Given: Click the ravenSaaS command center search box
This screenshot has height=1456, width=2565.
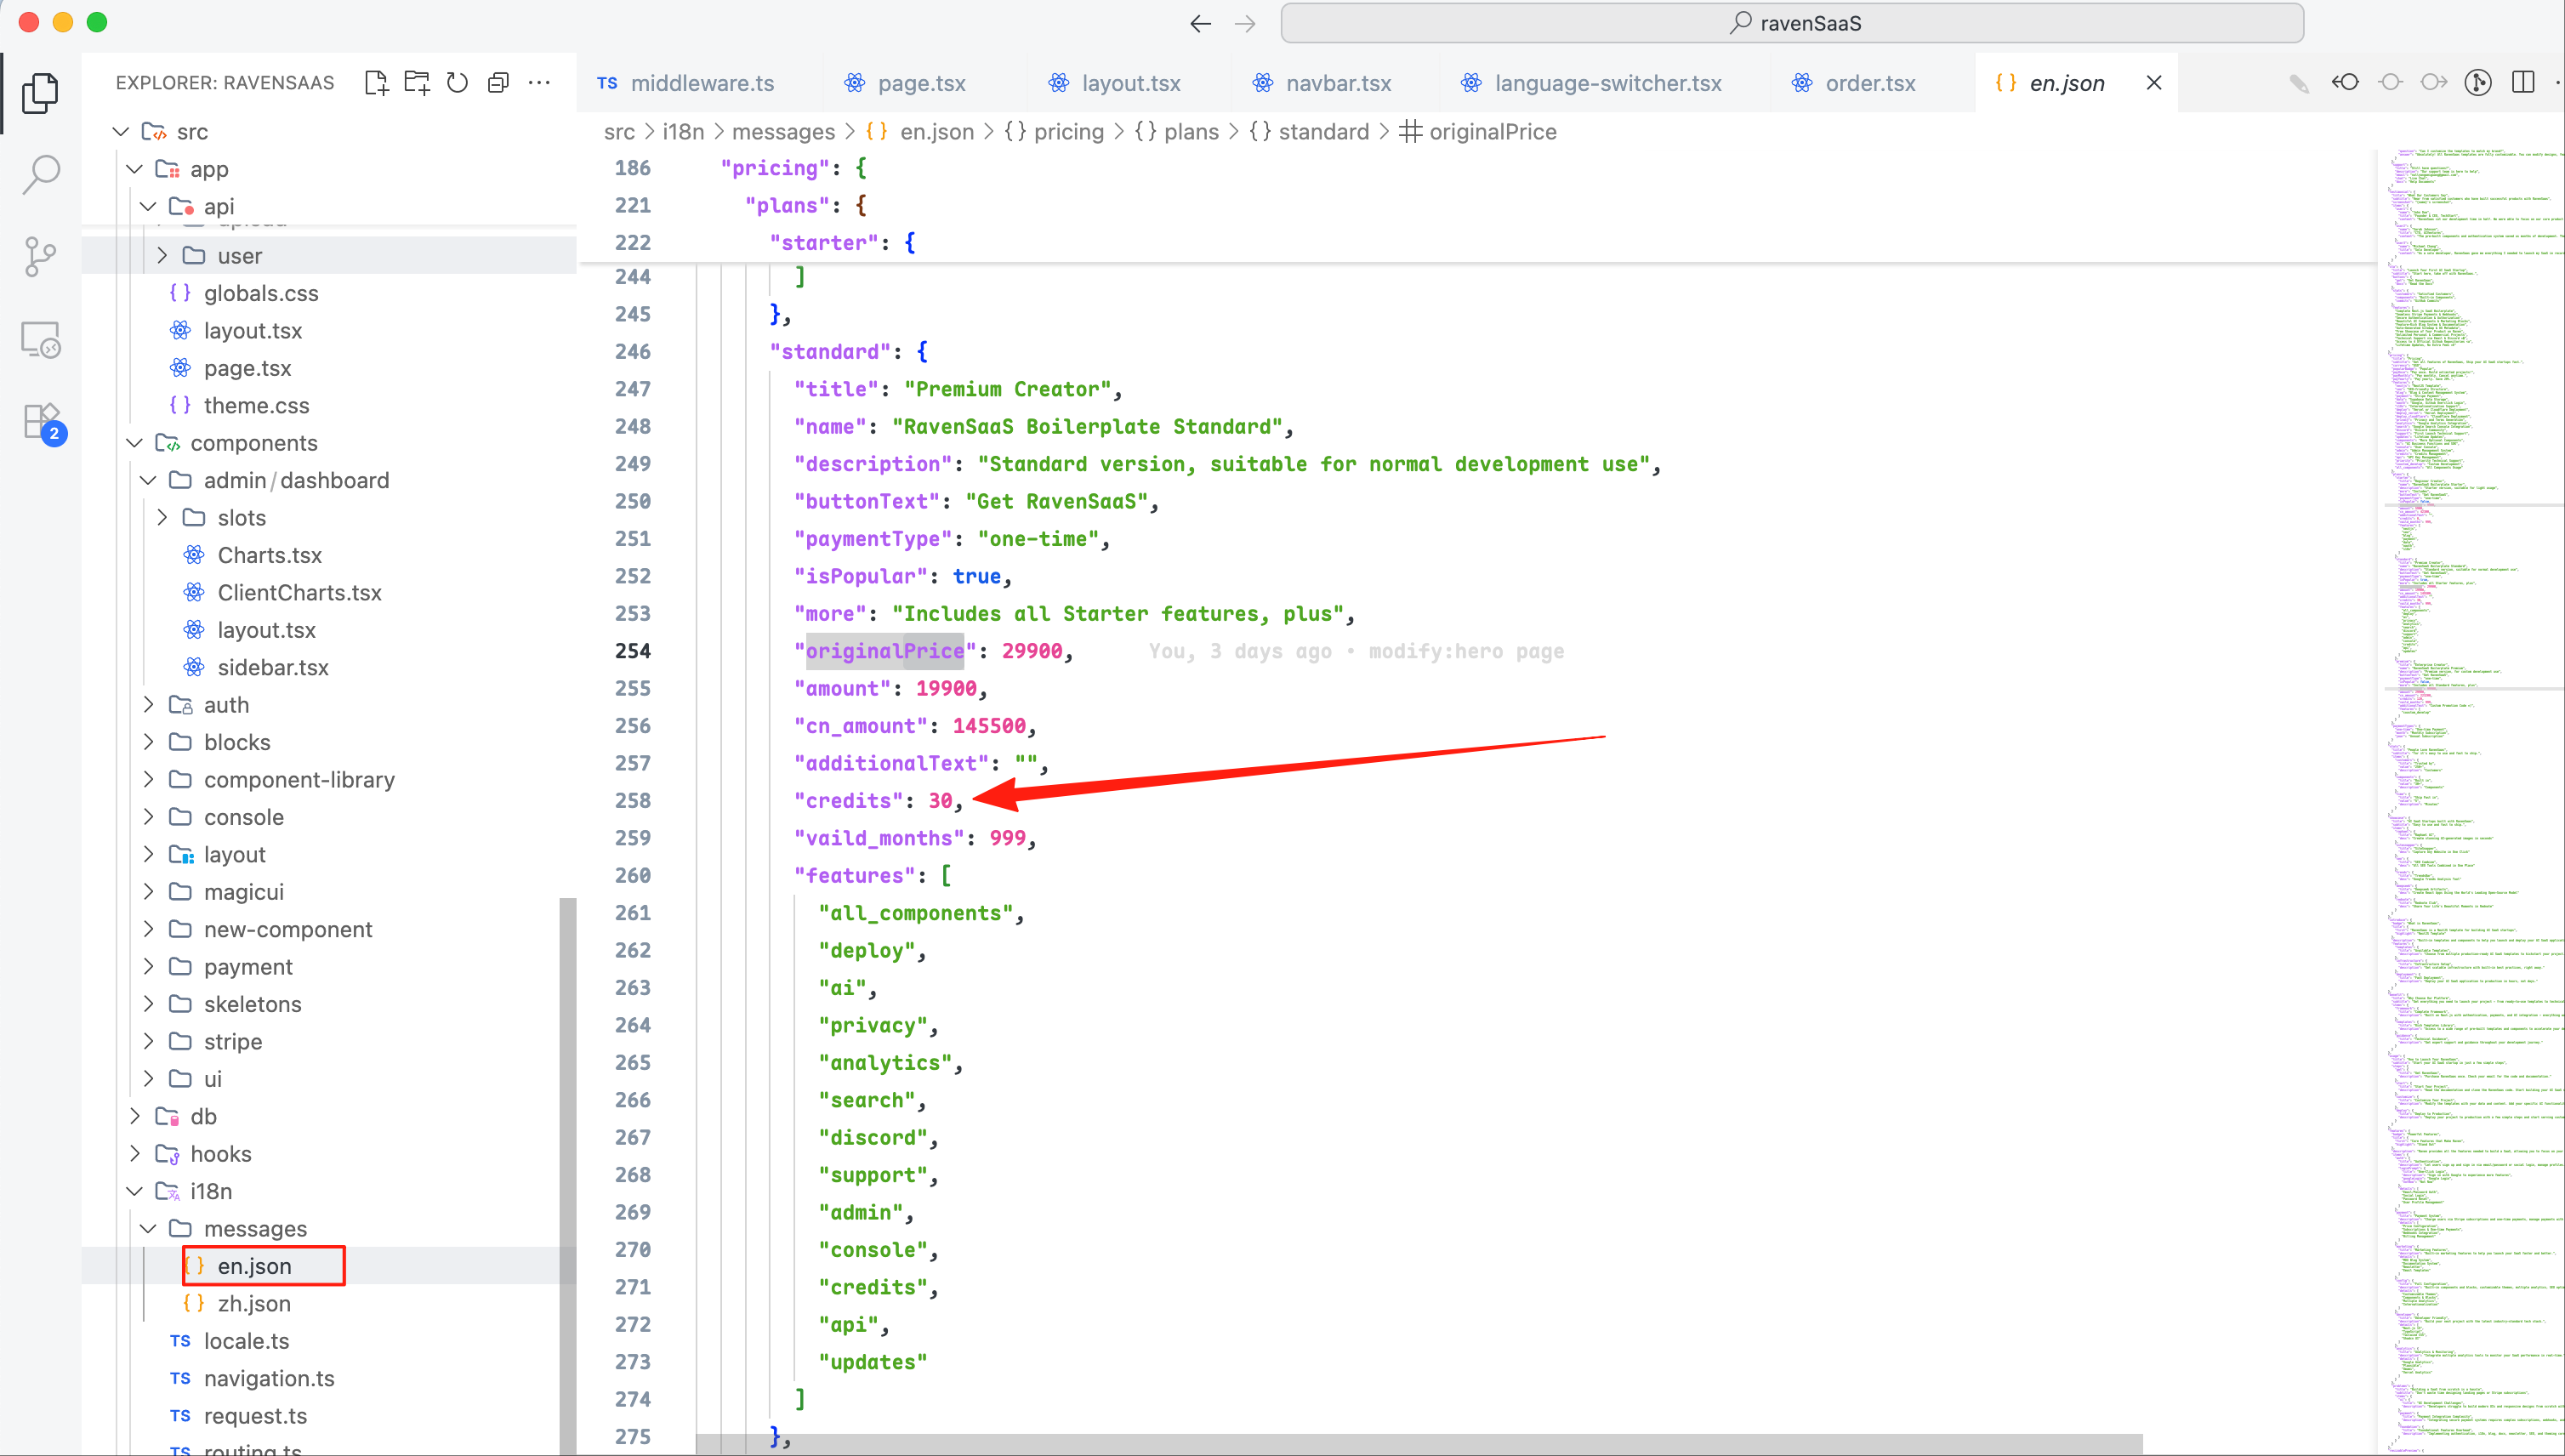Looking at the screenshot, I should tap(1792, 23).
